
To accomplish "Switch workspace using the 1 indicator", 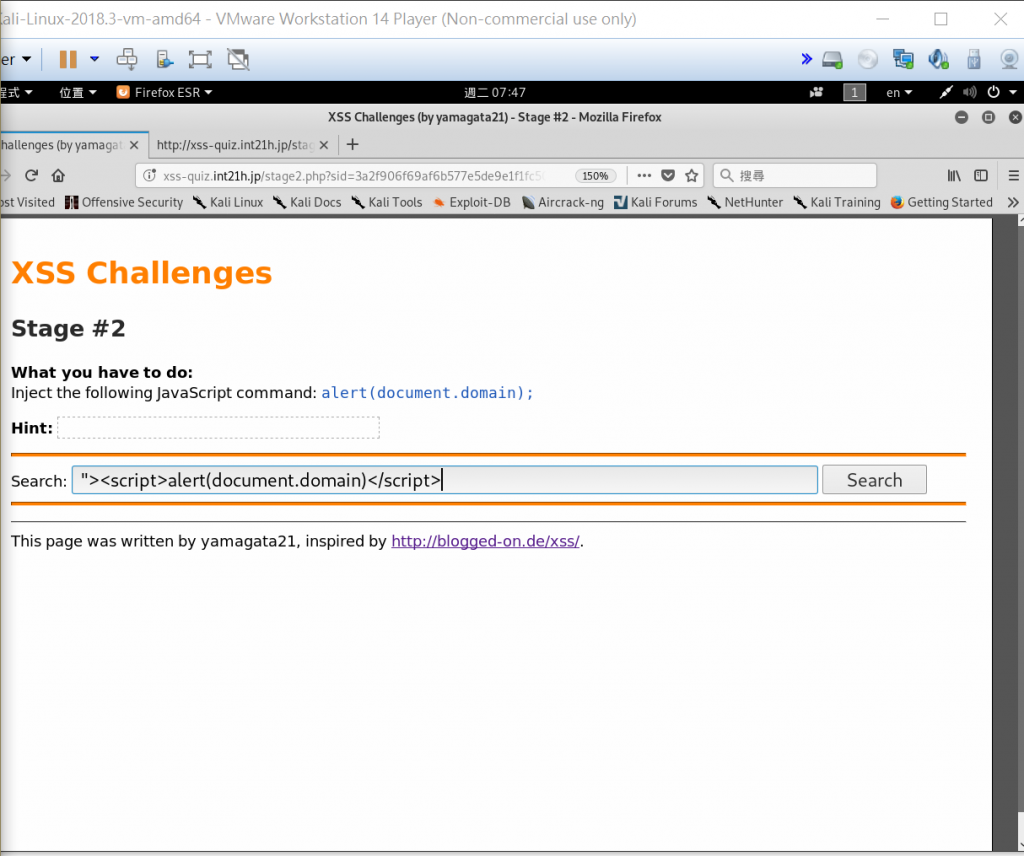I will (854, 92).
